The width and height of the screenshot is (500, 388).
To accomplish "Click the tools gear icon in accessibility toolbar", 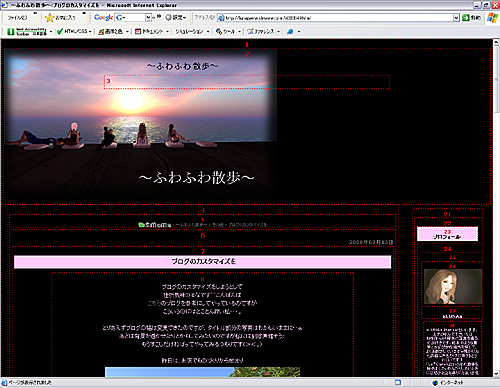I will pyautogui.click(x=219, y=32).
